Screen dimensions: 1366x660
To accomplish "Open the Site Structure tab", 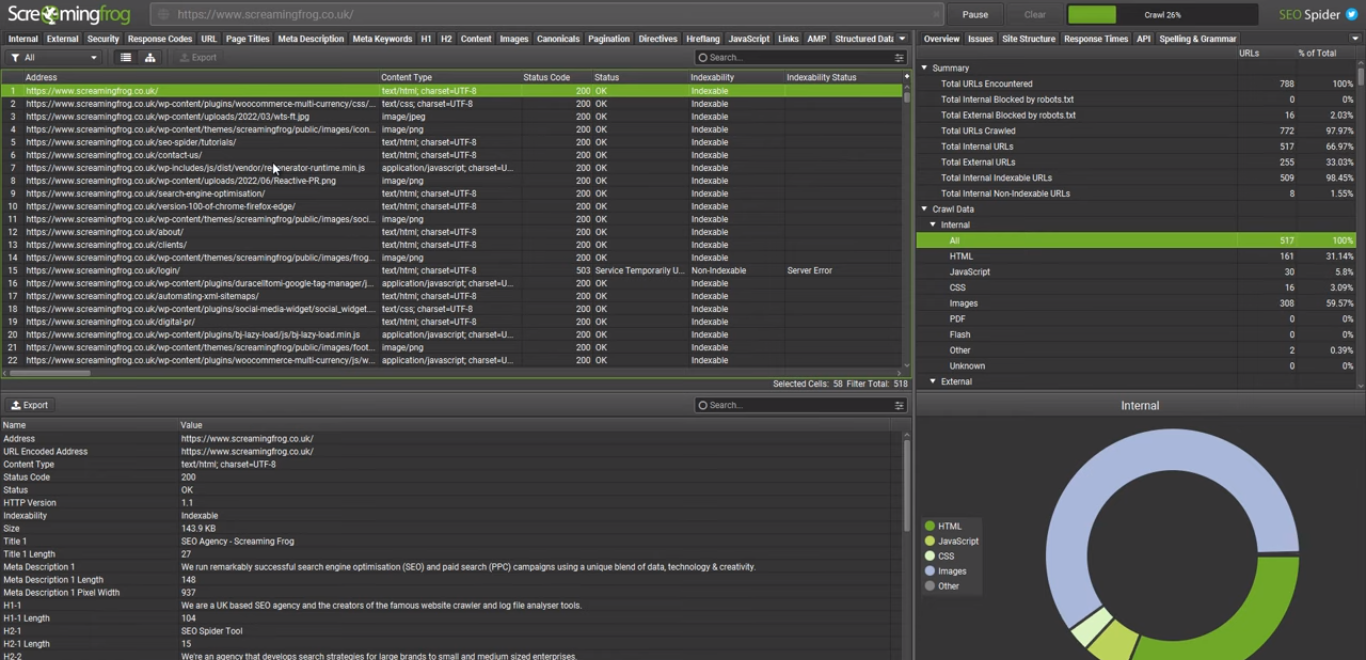I will (1028, 39).
